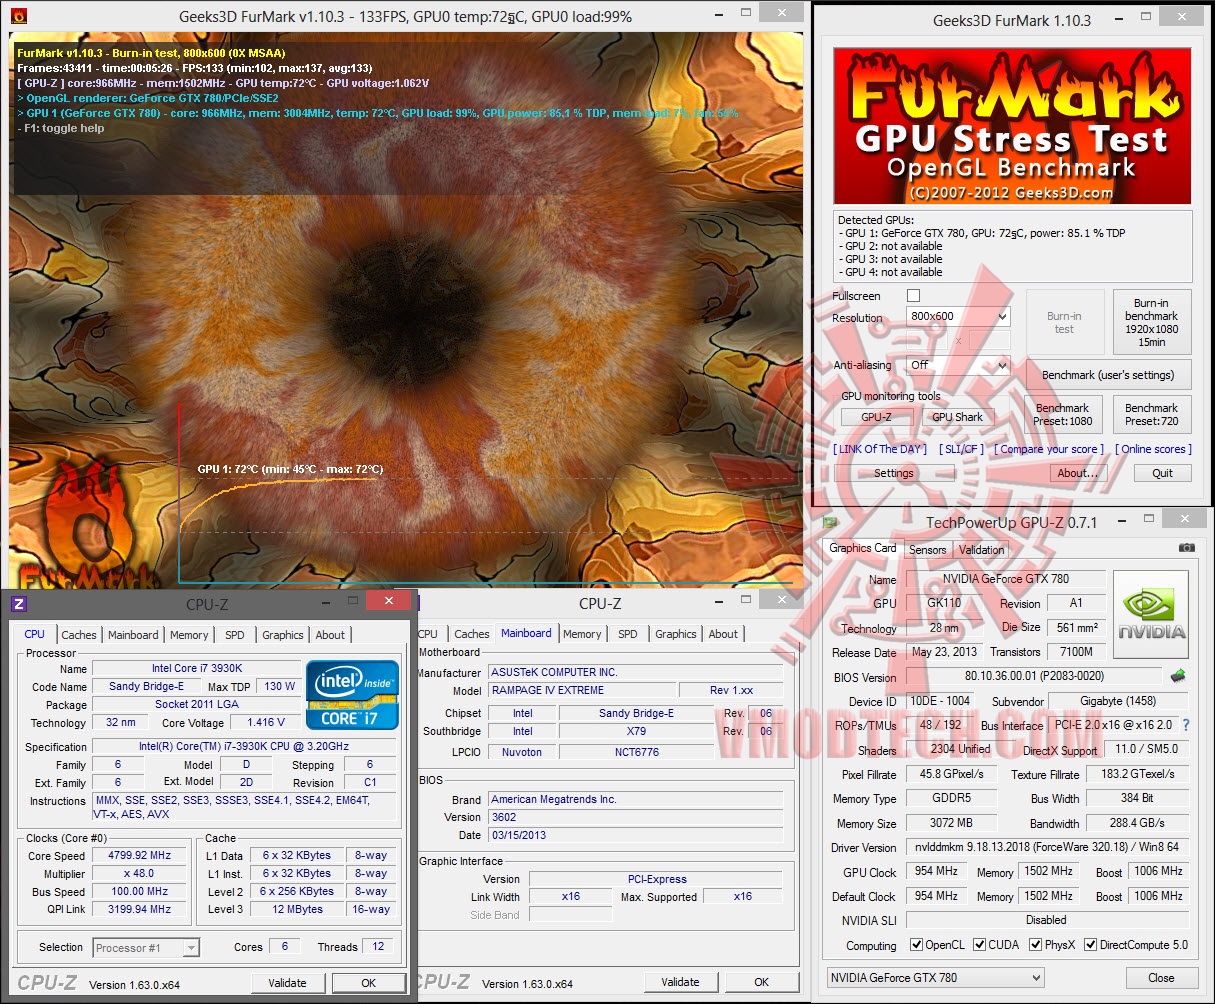Open the Resolution 800x600 dropdown
The width and height of the screenshot is (1215, 1004).
click(958, 316)
